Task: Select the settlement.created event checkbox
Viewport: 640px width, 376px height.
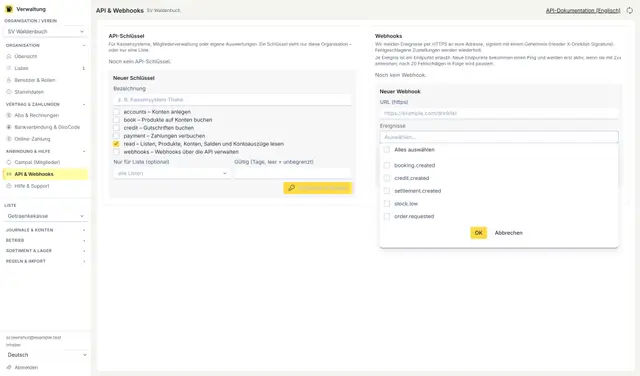Action: pos(387,191)
